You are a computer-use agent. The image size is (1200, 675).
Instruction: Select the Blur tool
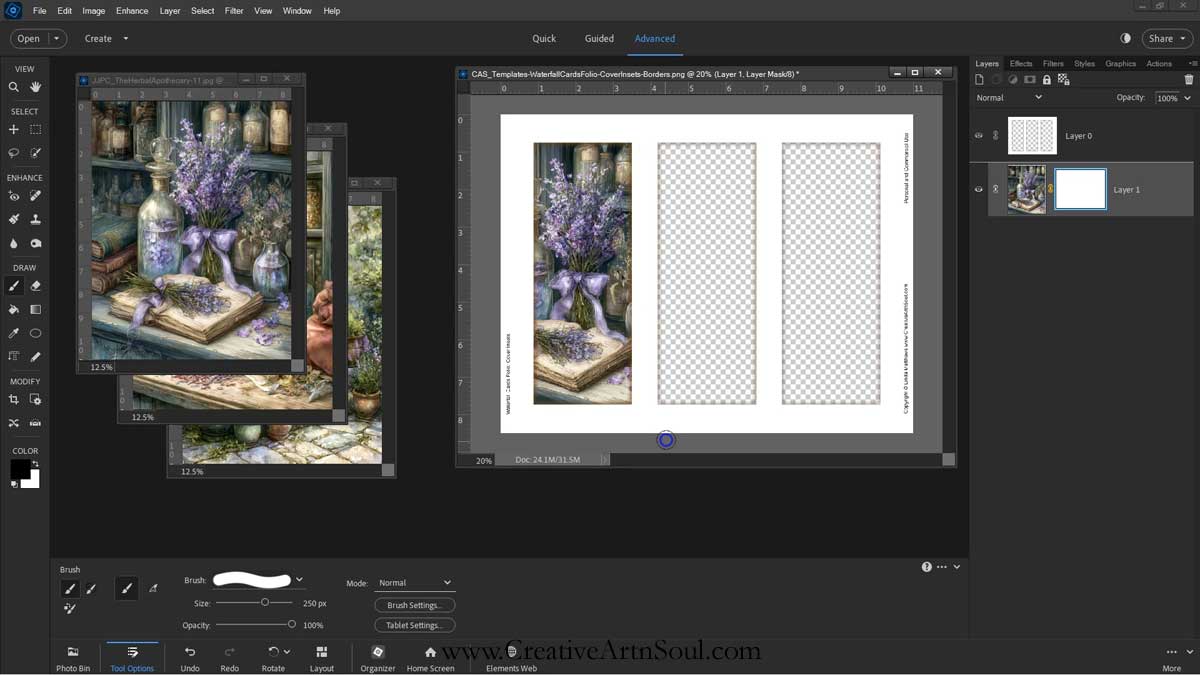point(14,243)
